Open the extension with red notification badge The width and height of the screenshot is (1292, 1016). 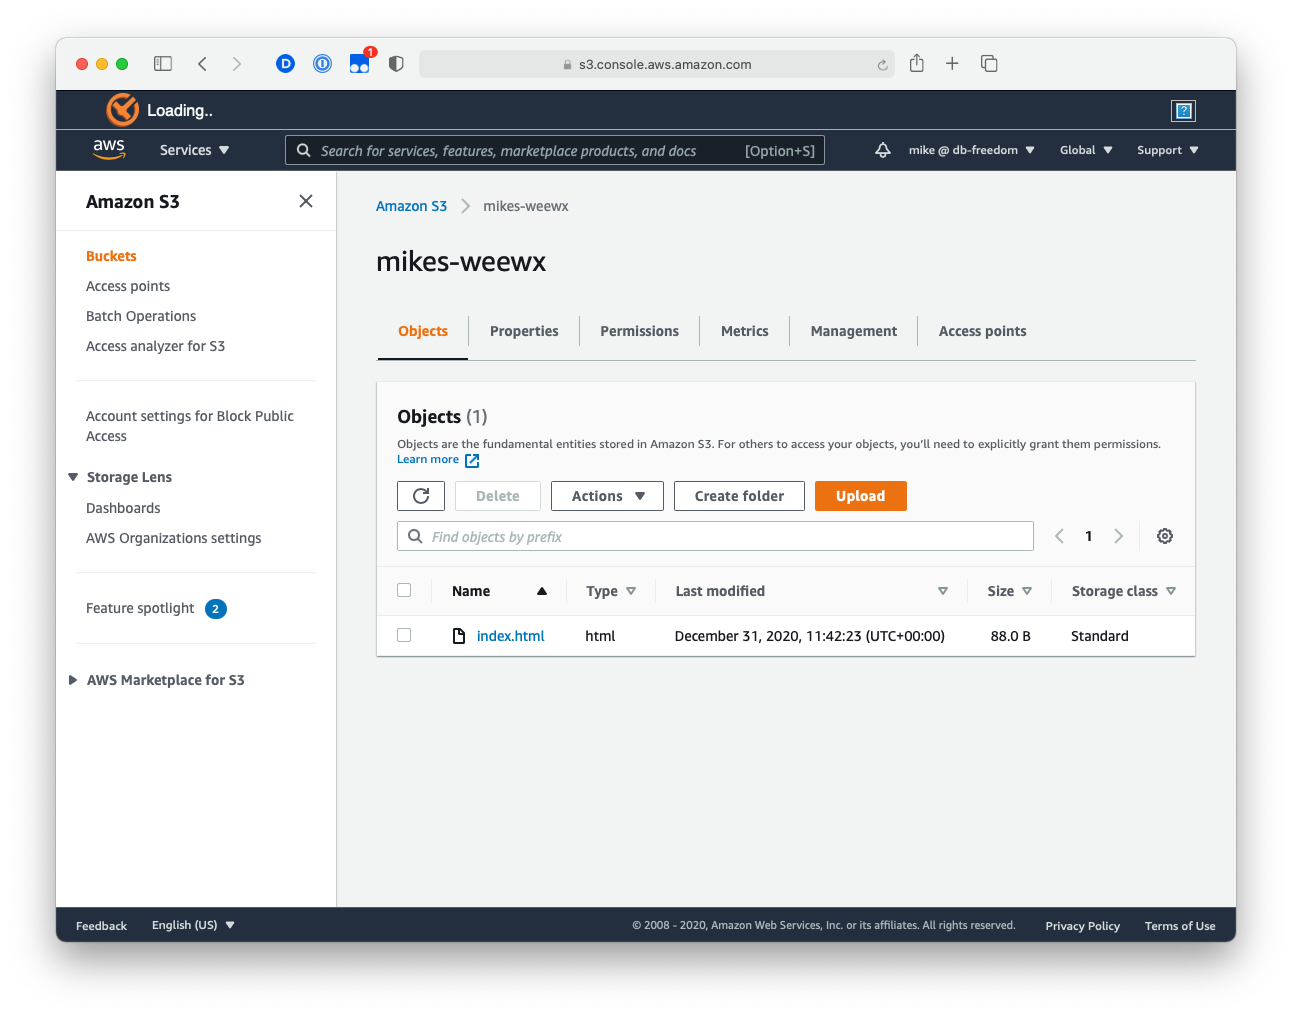coord(360,62)
